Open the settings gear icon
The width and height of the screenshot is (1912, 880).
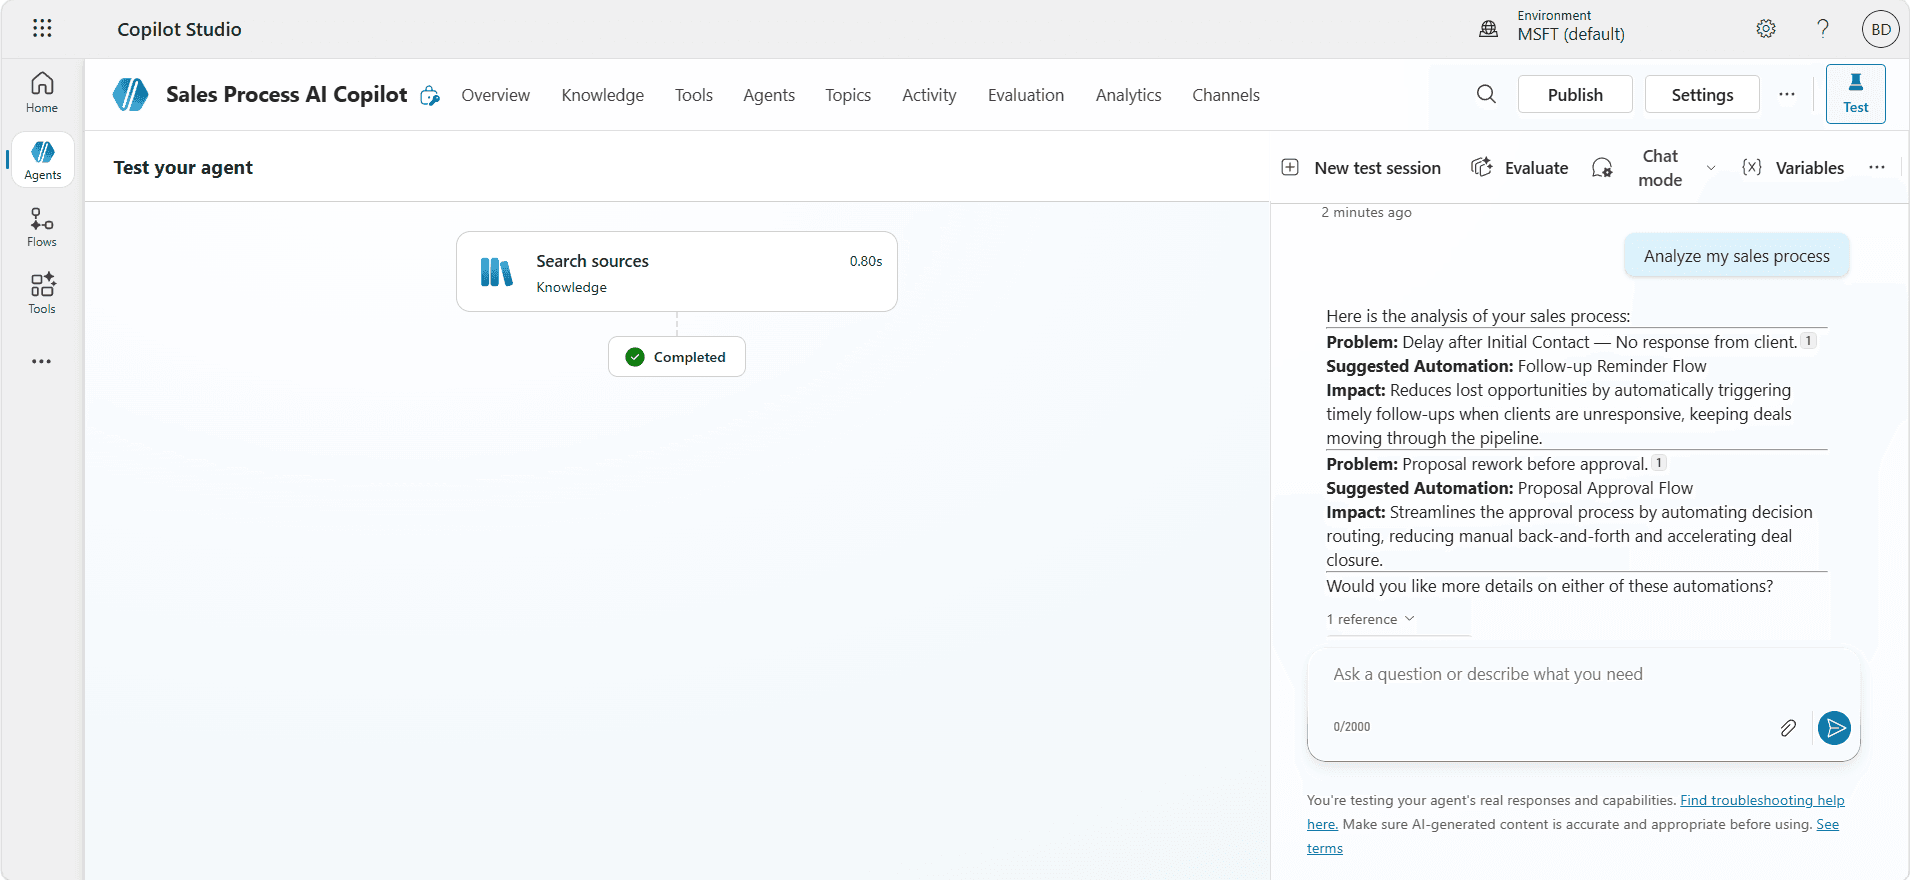tap(1766, 29)
